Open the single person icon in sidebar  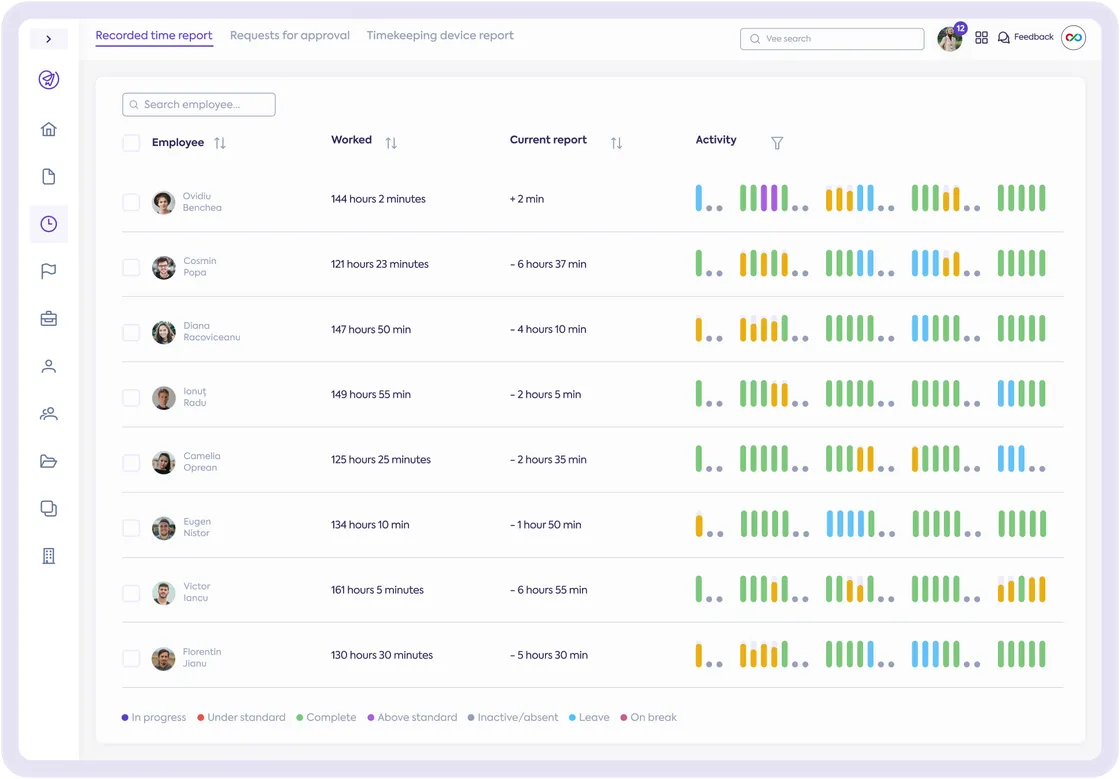click(x=49, y=366)
